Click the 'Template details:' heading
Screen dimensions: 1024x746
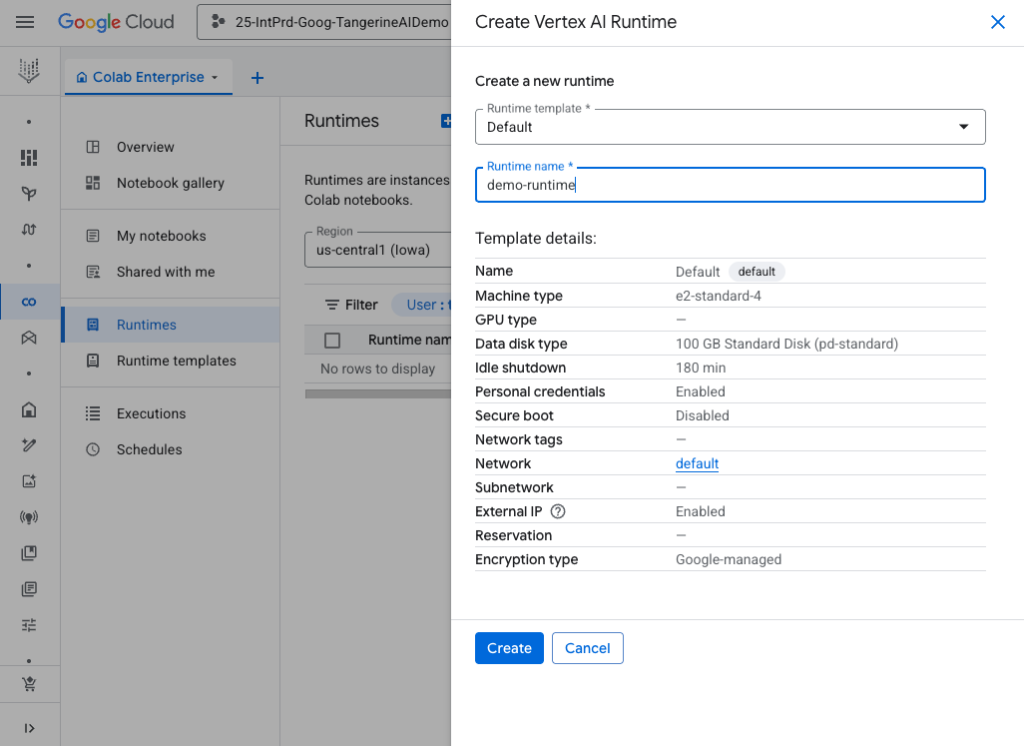[x=536, y=238]
